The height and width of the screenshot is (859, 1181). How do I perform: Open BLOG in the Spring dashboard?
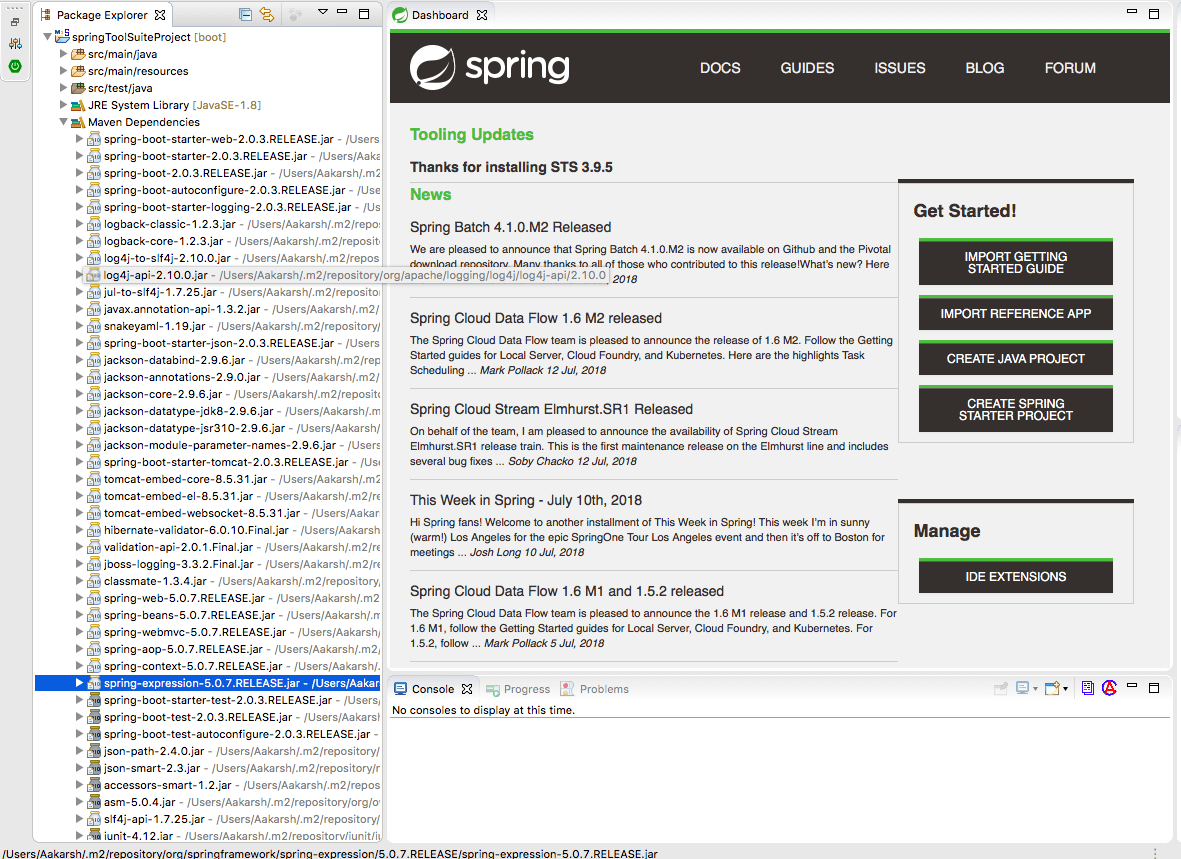click(984, 68)
